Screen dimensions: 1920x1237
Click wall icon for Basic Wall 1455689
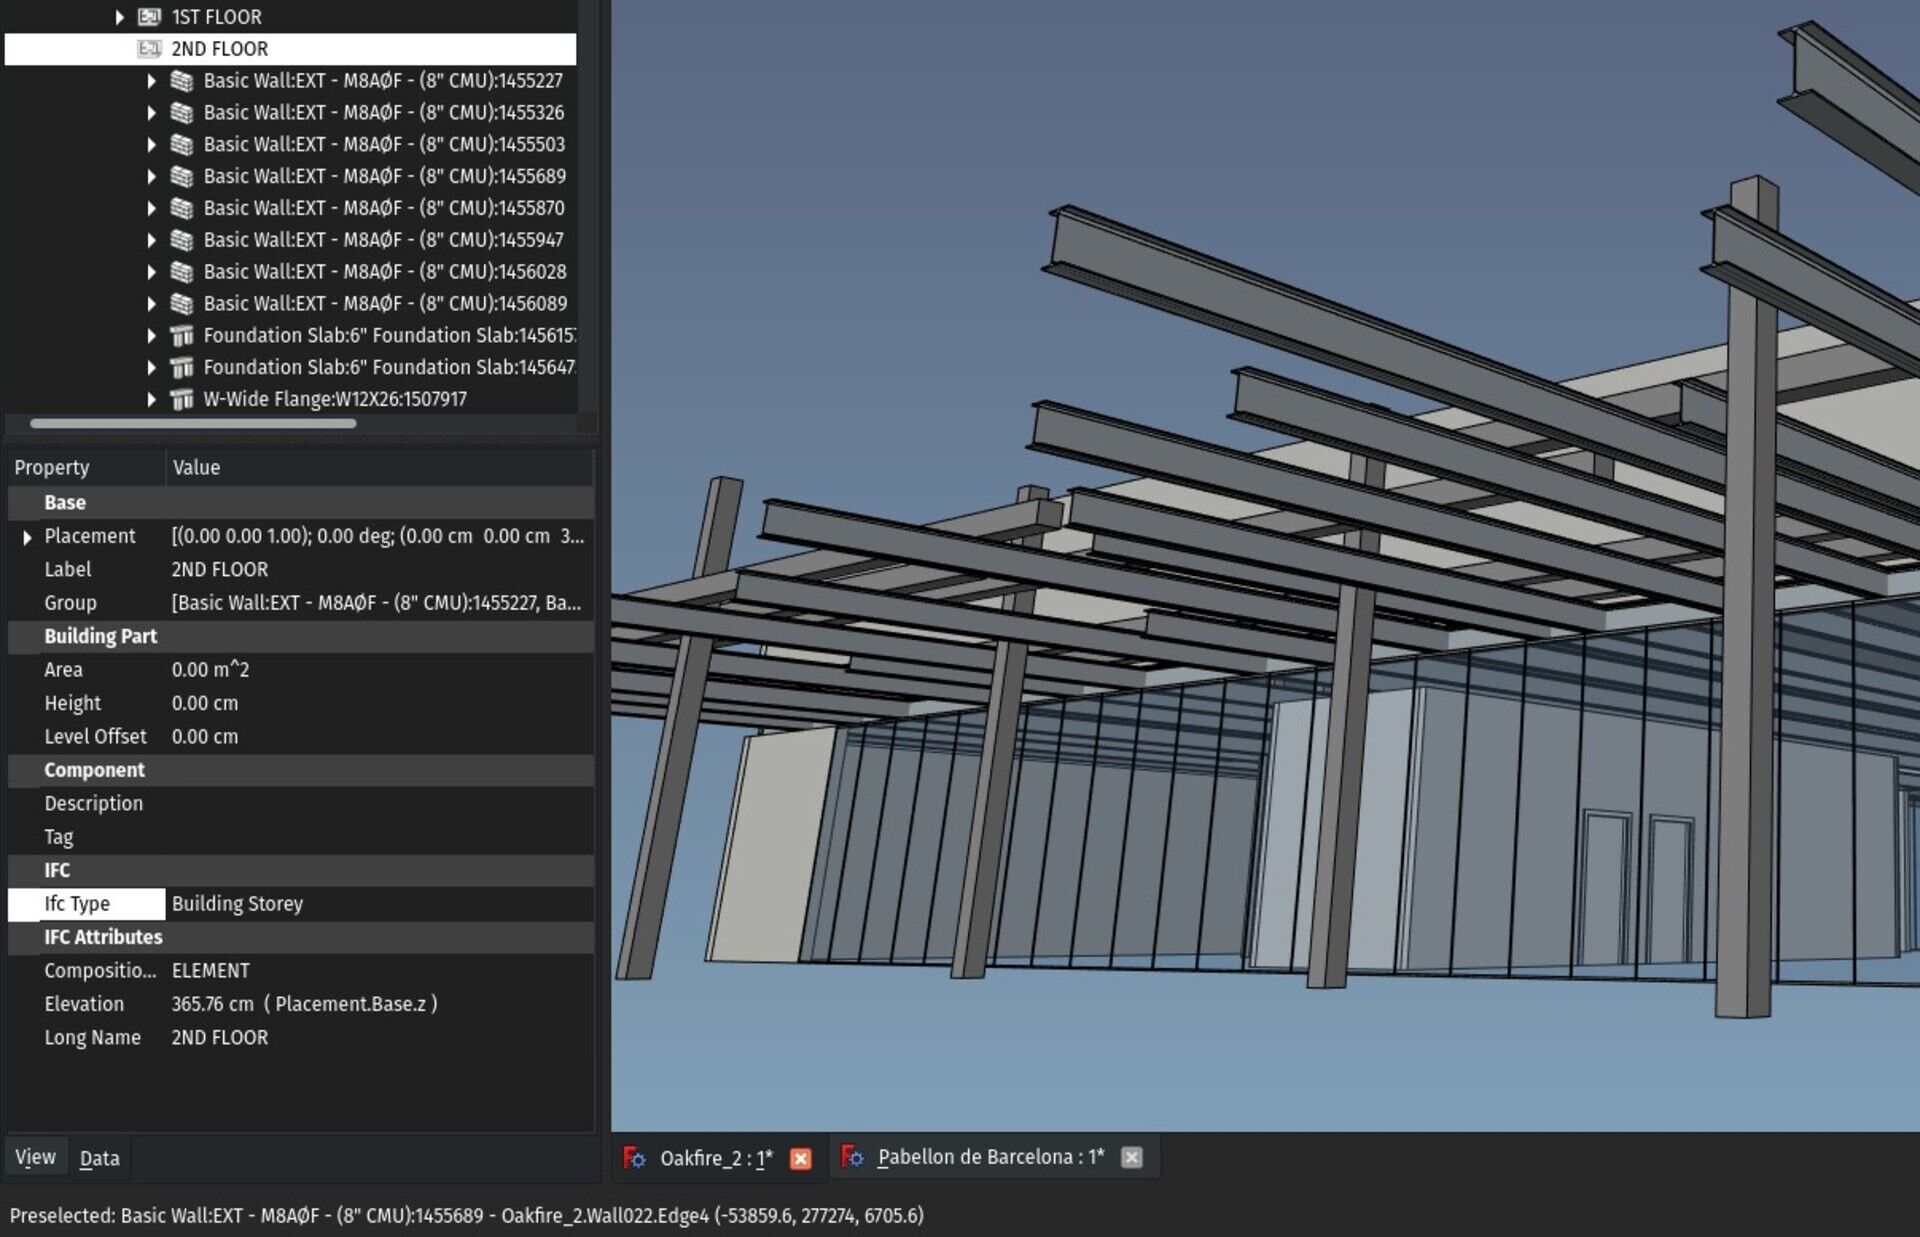click(x=181, y=177)
